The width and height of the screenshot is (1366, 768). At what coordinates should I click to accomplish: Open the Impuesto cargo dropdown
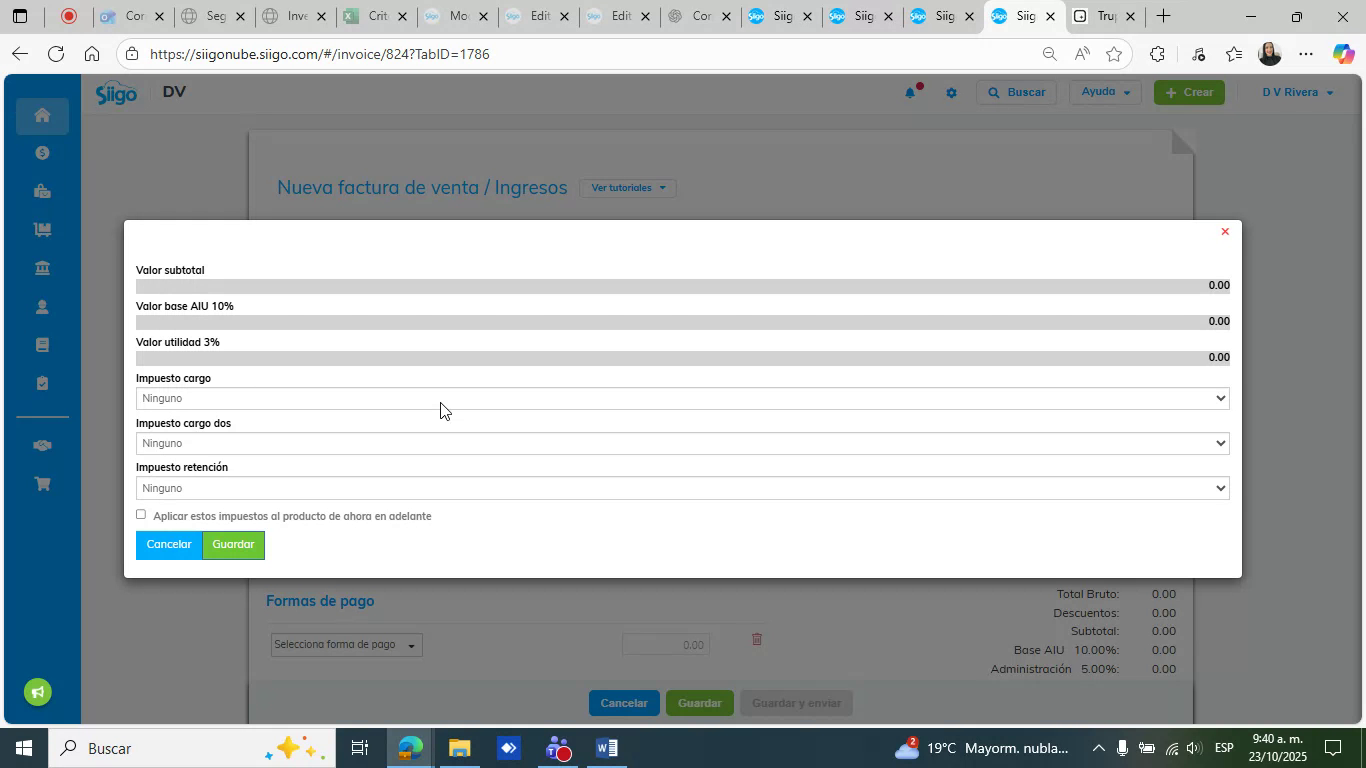pos(682,398)
